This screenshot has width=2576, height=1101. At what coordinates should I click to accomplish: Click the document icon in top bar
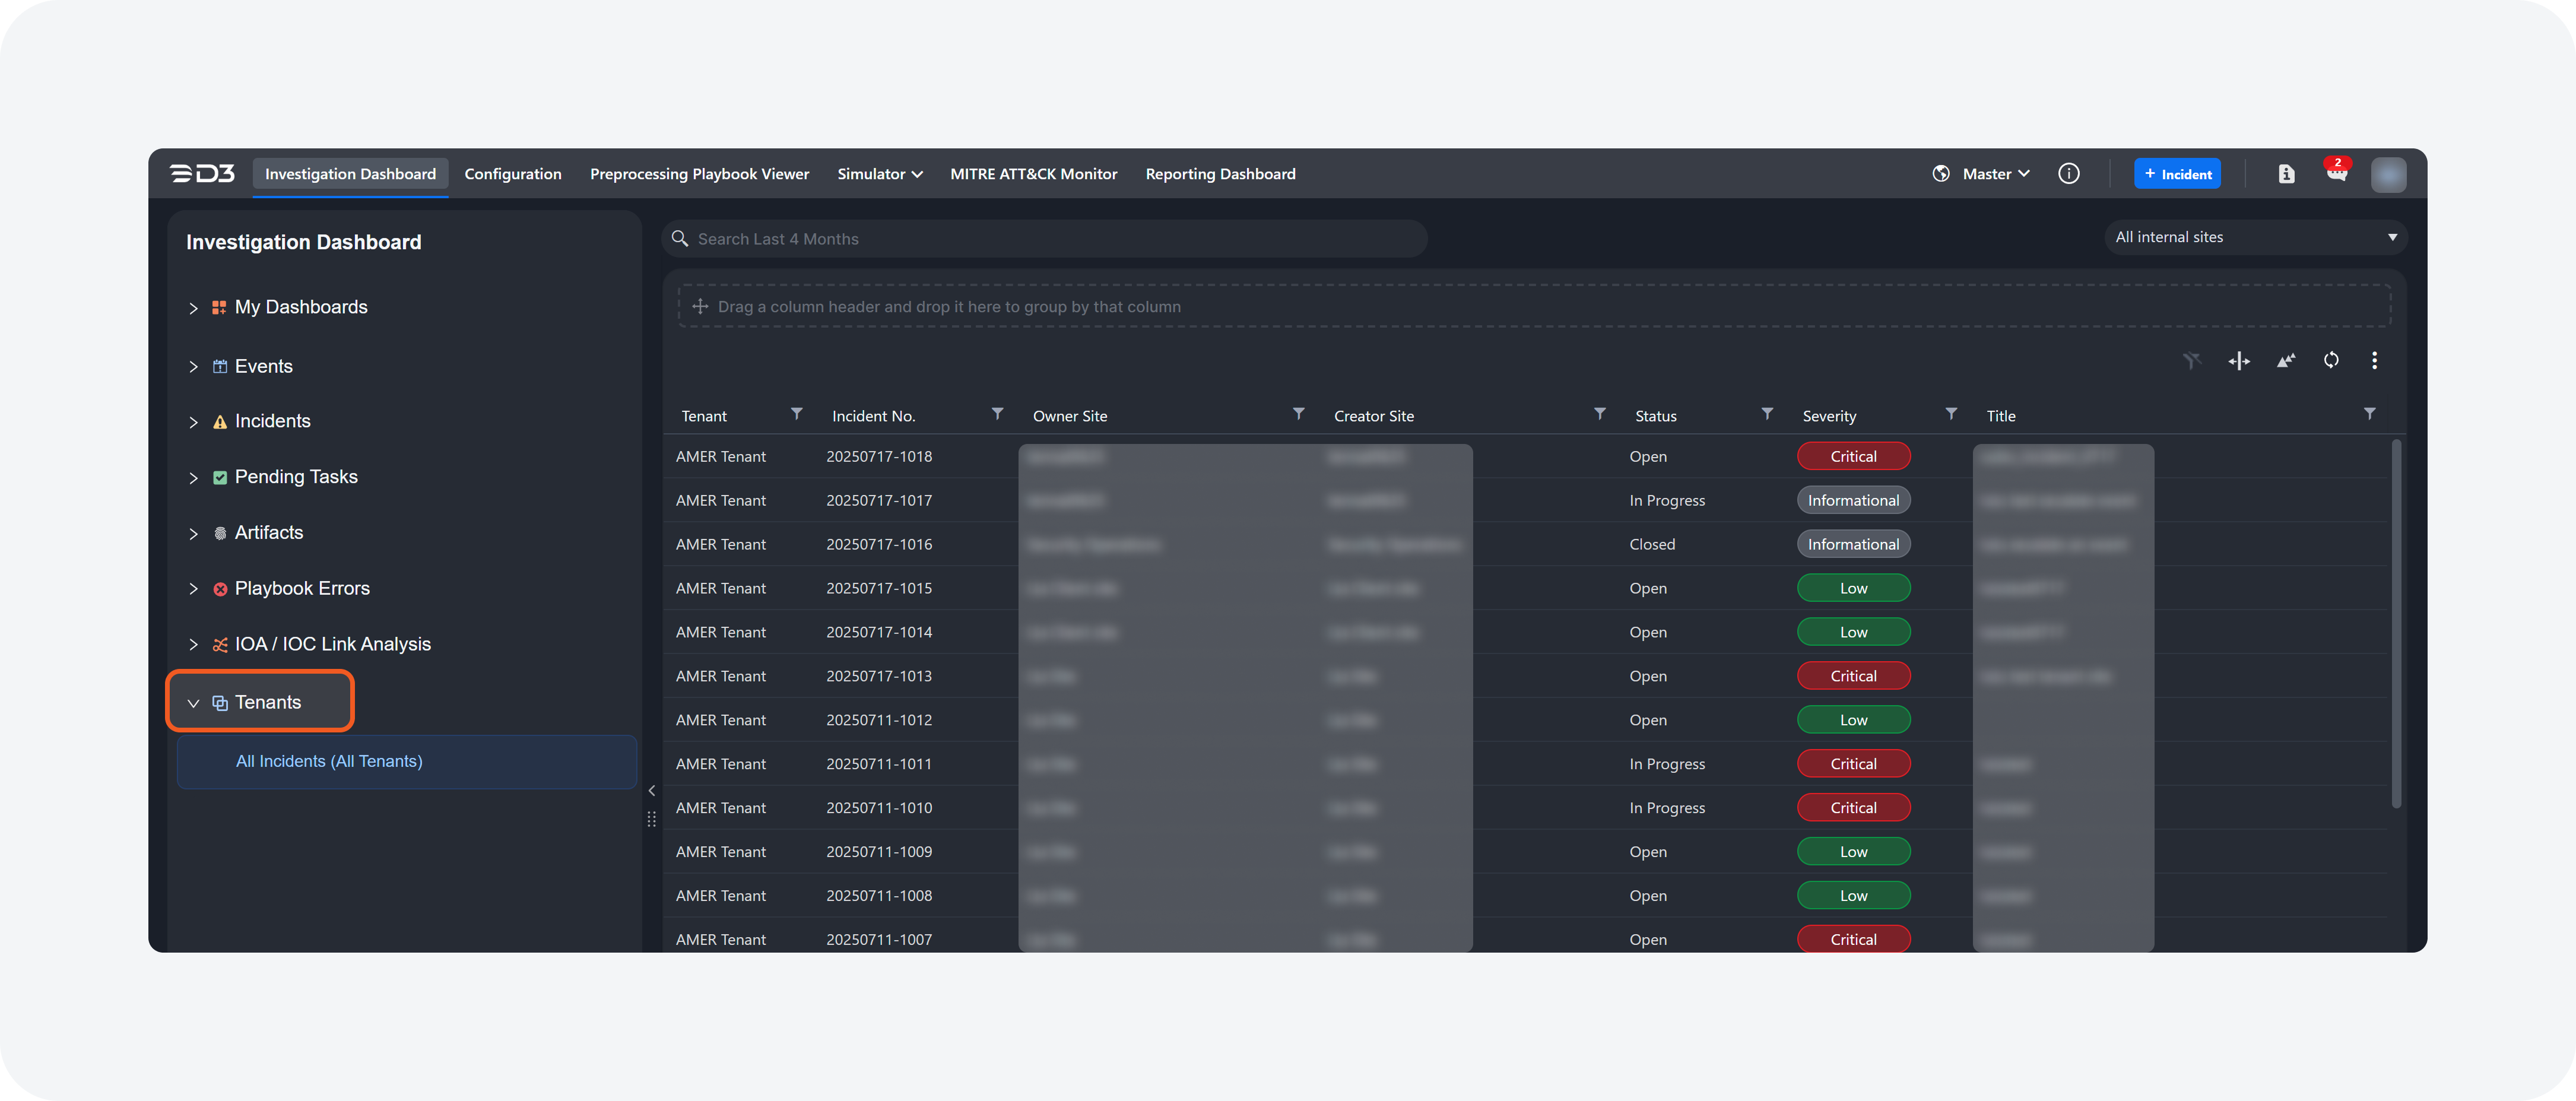(2286, 174)
